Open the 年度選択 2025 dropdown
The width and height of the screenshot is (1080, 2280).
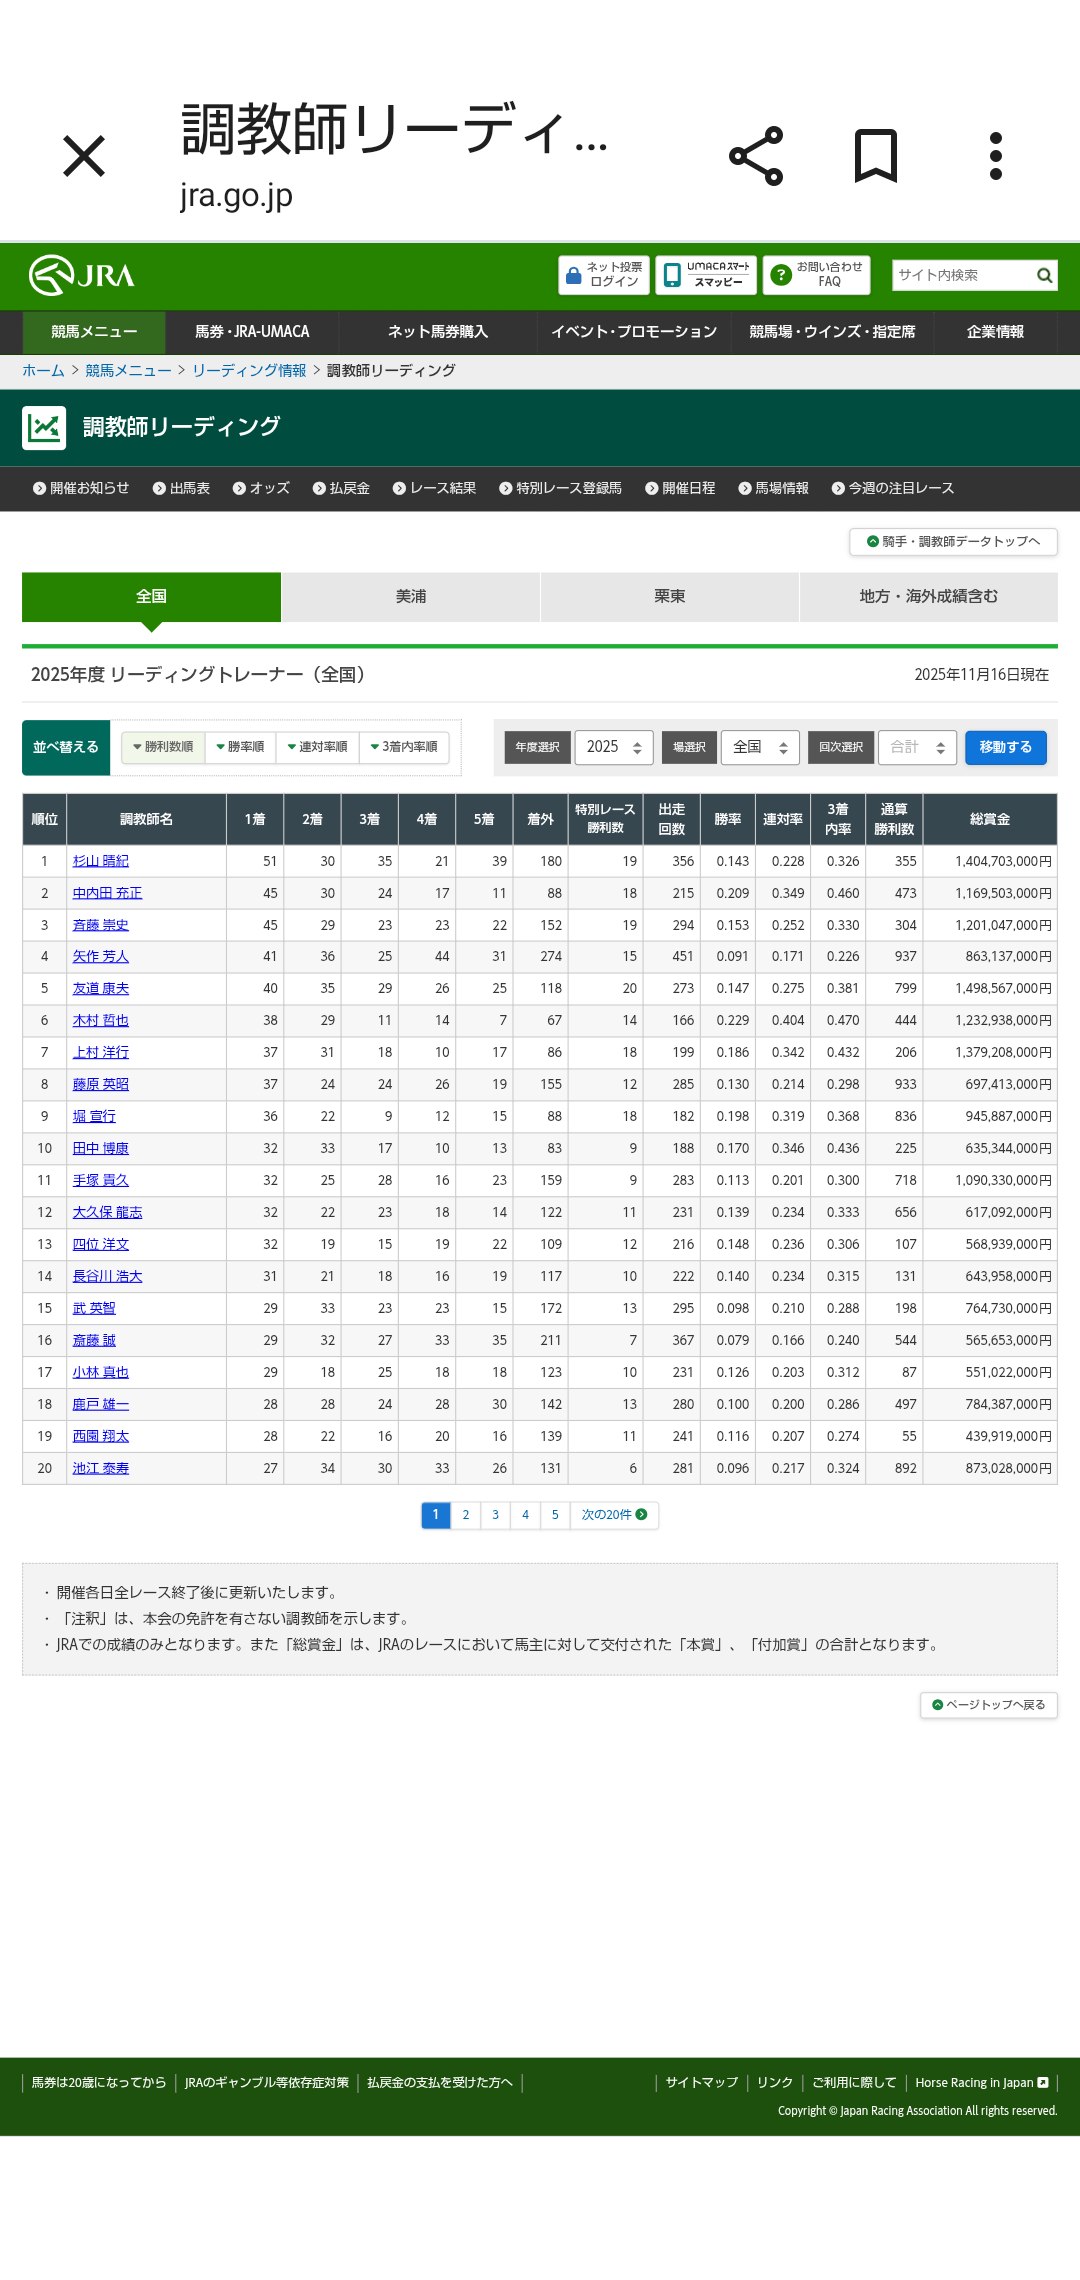[614, 747]
